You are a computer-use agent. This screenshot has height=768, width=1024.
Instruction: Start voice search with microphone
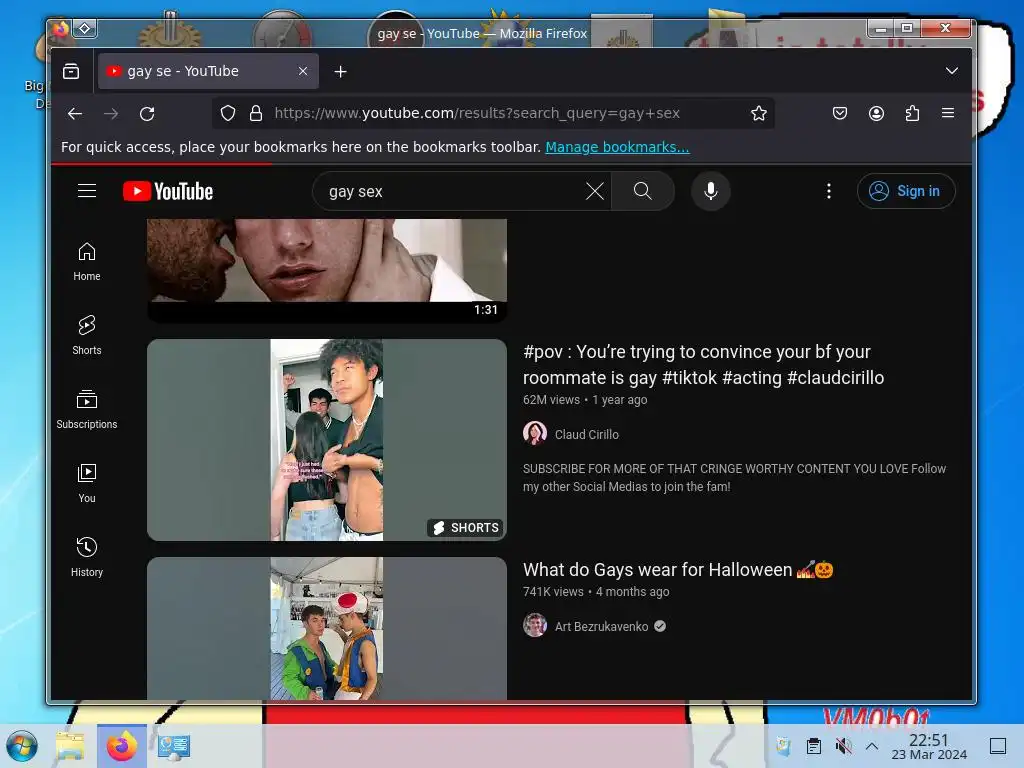pos(711,191)
